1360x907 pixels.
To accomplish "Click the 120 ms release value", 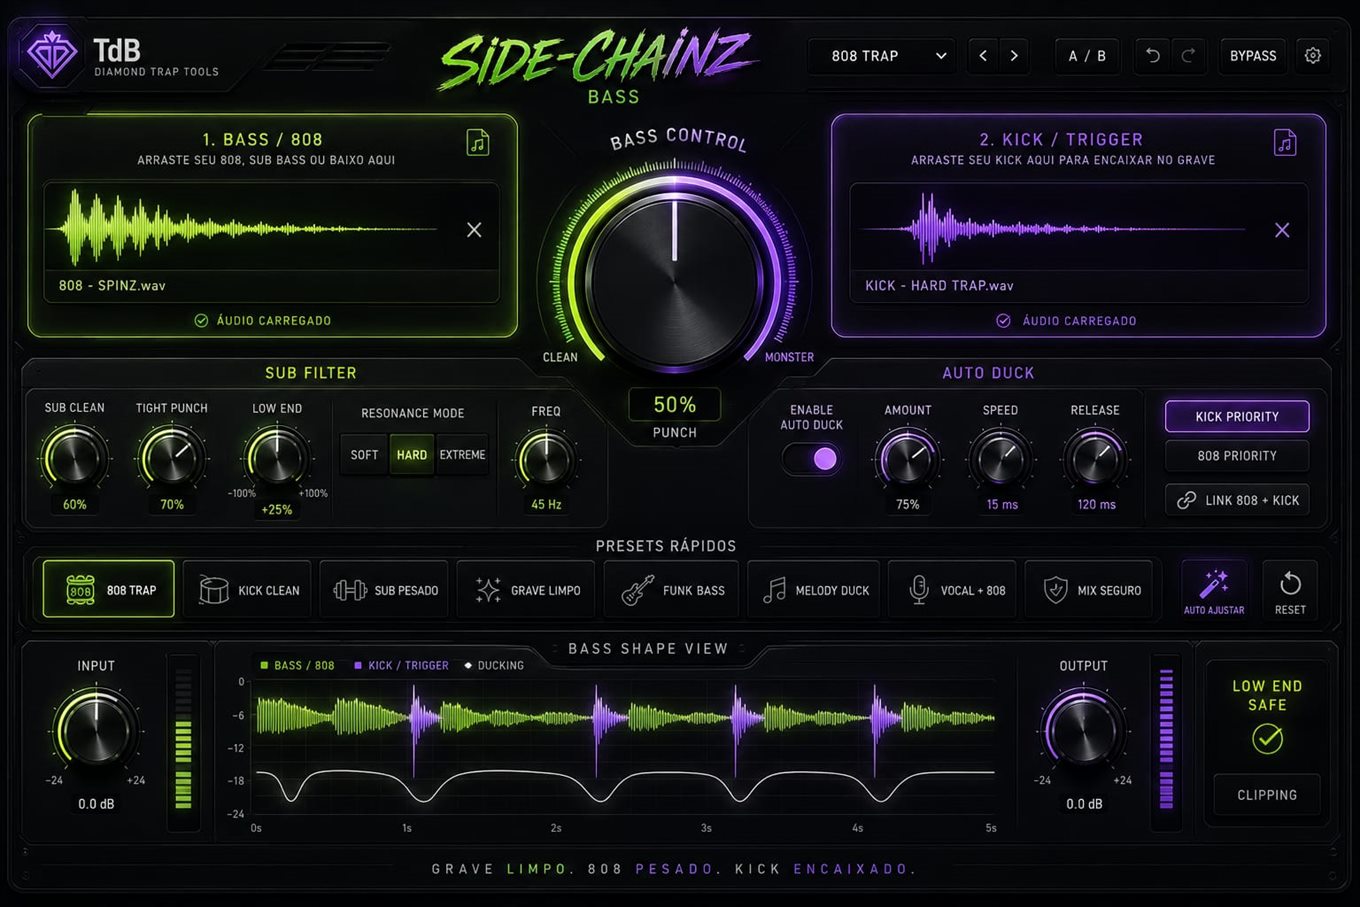I will click(x=1097, y=505).
